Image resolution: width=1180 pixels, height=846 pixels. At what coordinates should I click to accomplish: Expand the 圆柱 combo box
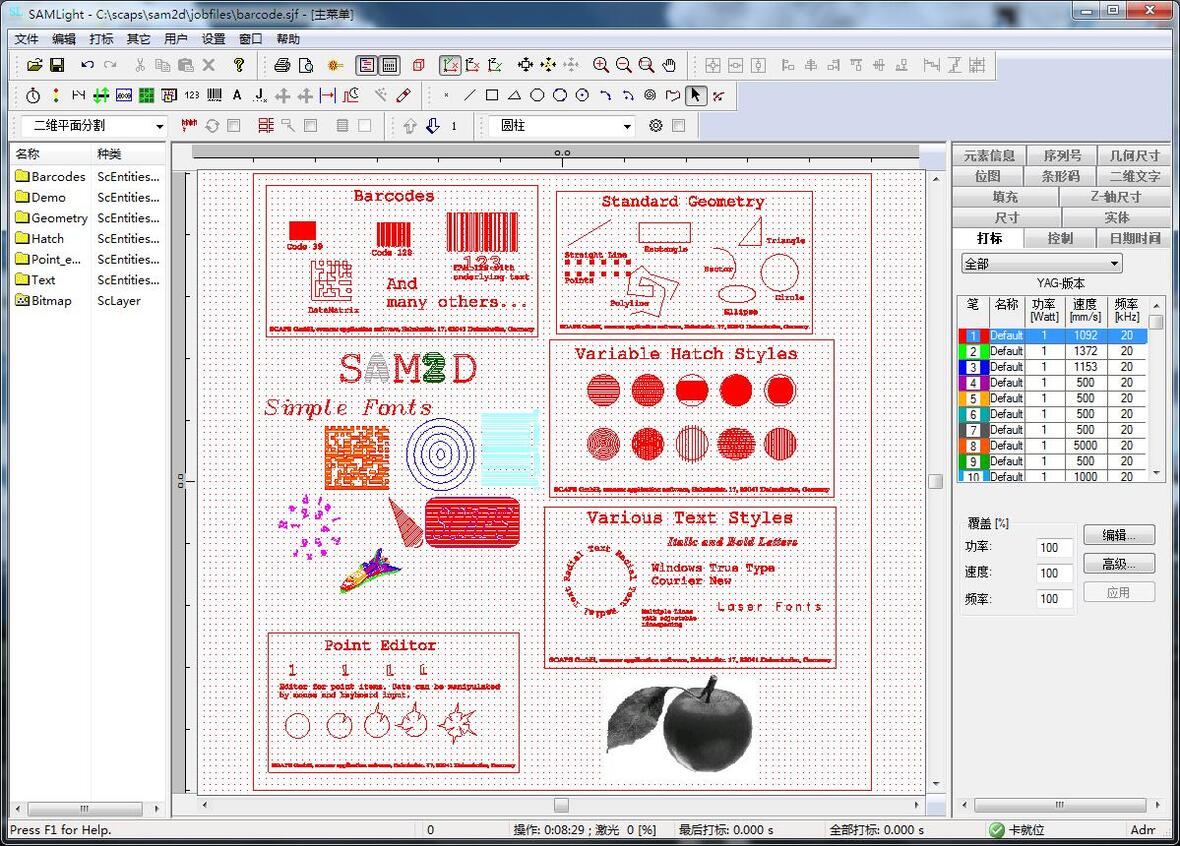point(561,126)
